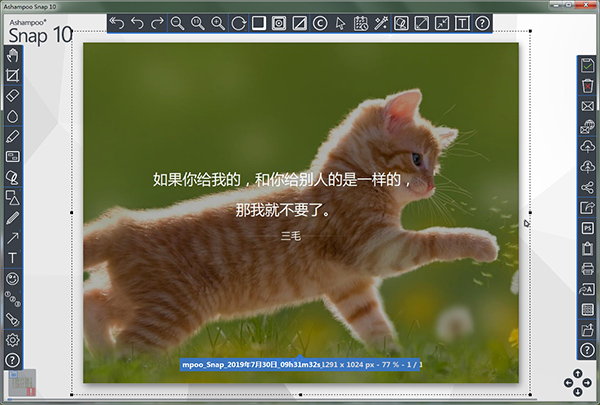
Task: Add date stamp using calendar icon
Action: (360, 23)
